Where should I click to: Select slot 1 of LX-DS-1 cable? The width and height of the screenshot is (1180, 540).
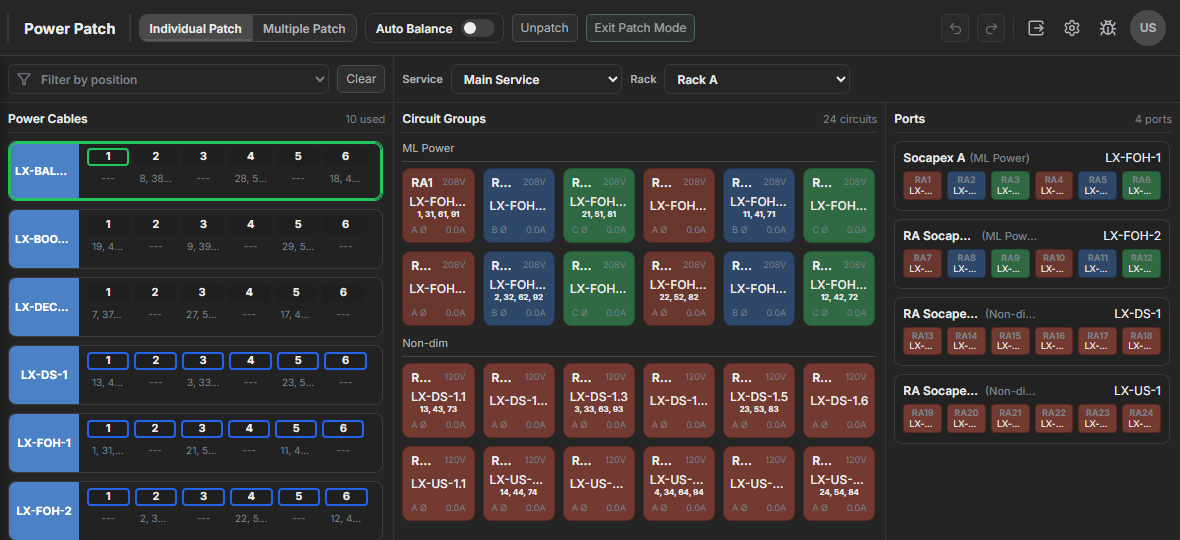108,360
